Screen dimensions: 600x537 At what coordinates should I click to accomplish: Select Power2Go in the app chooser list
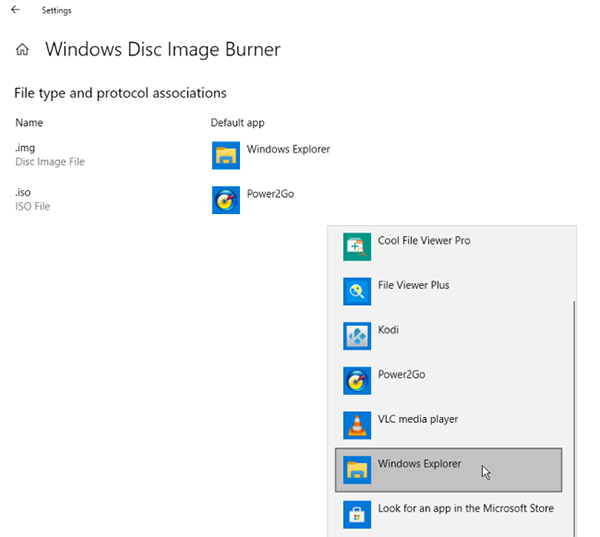[x=448, y=381]
